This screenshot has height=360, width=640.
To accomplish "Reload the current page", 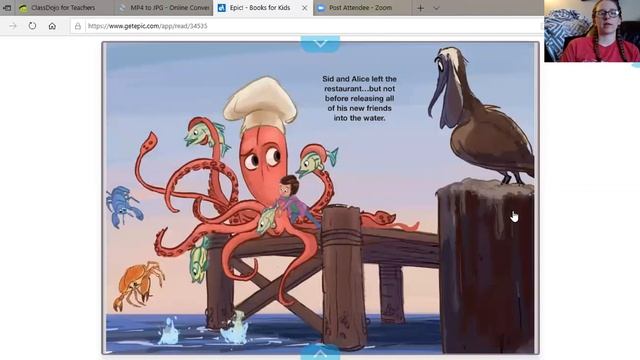I will click(32, 26).
